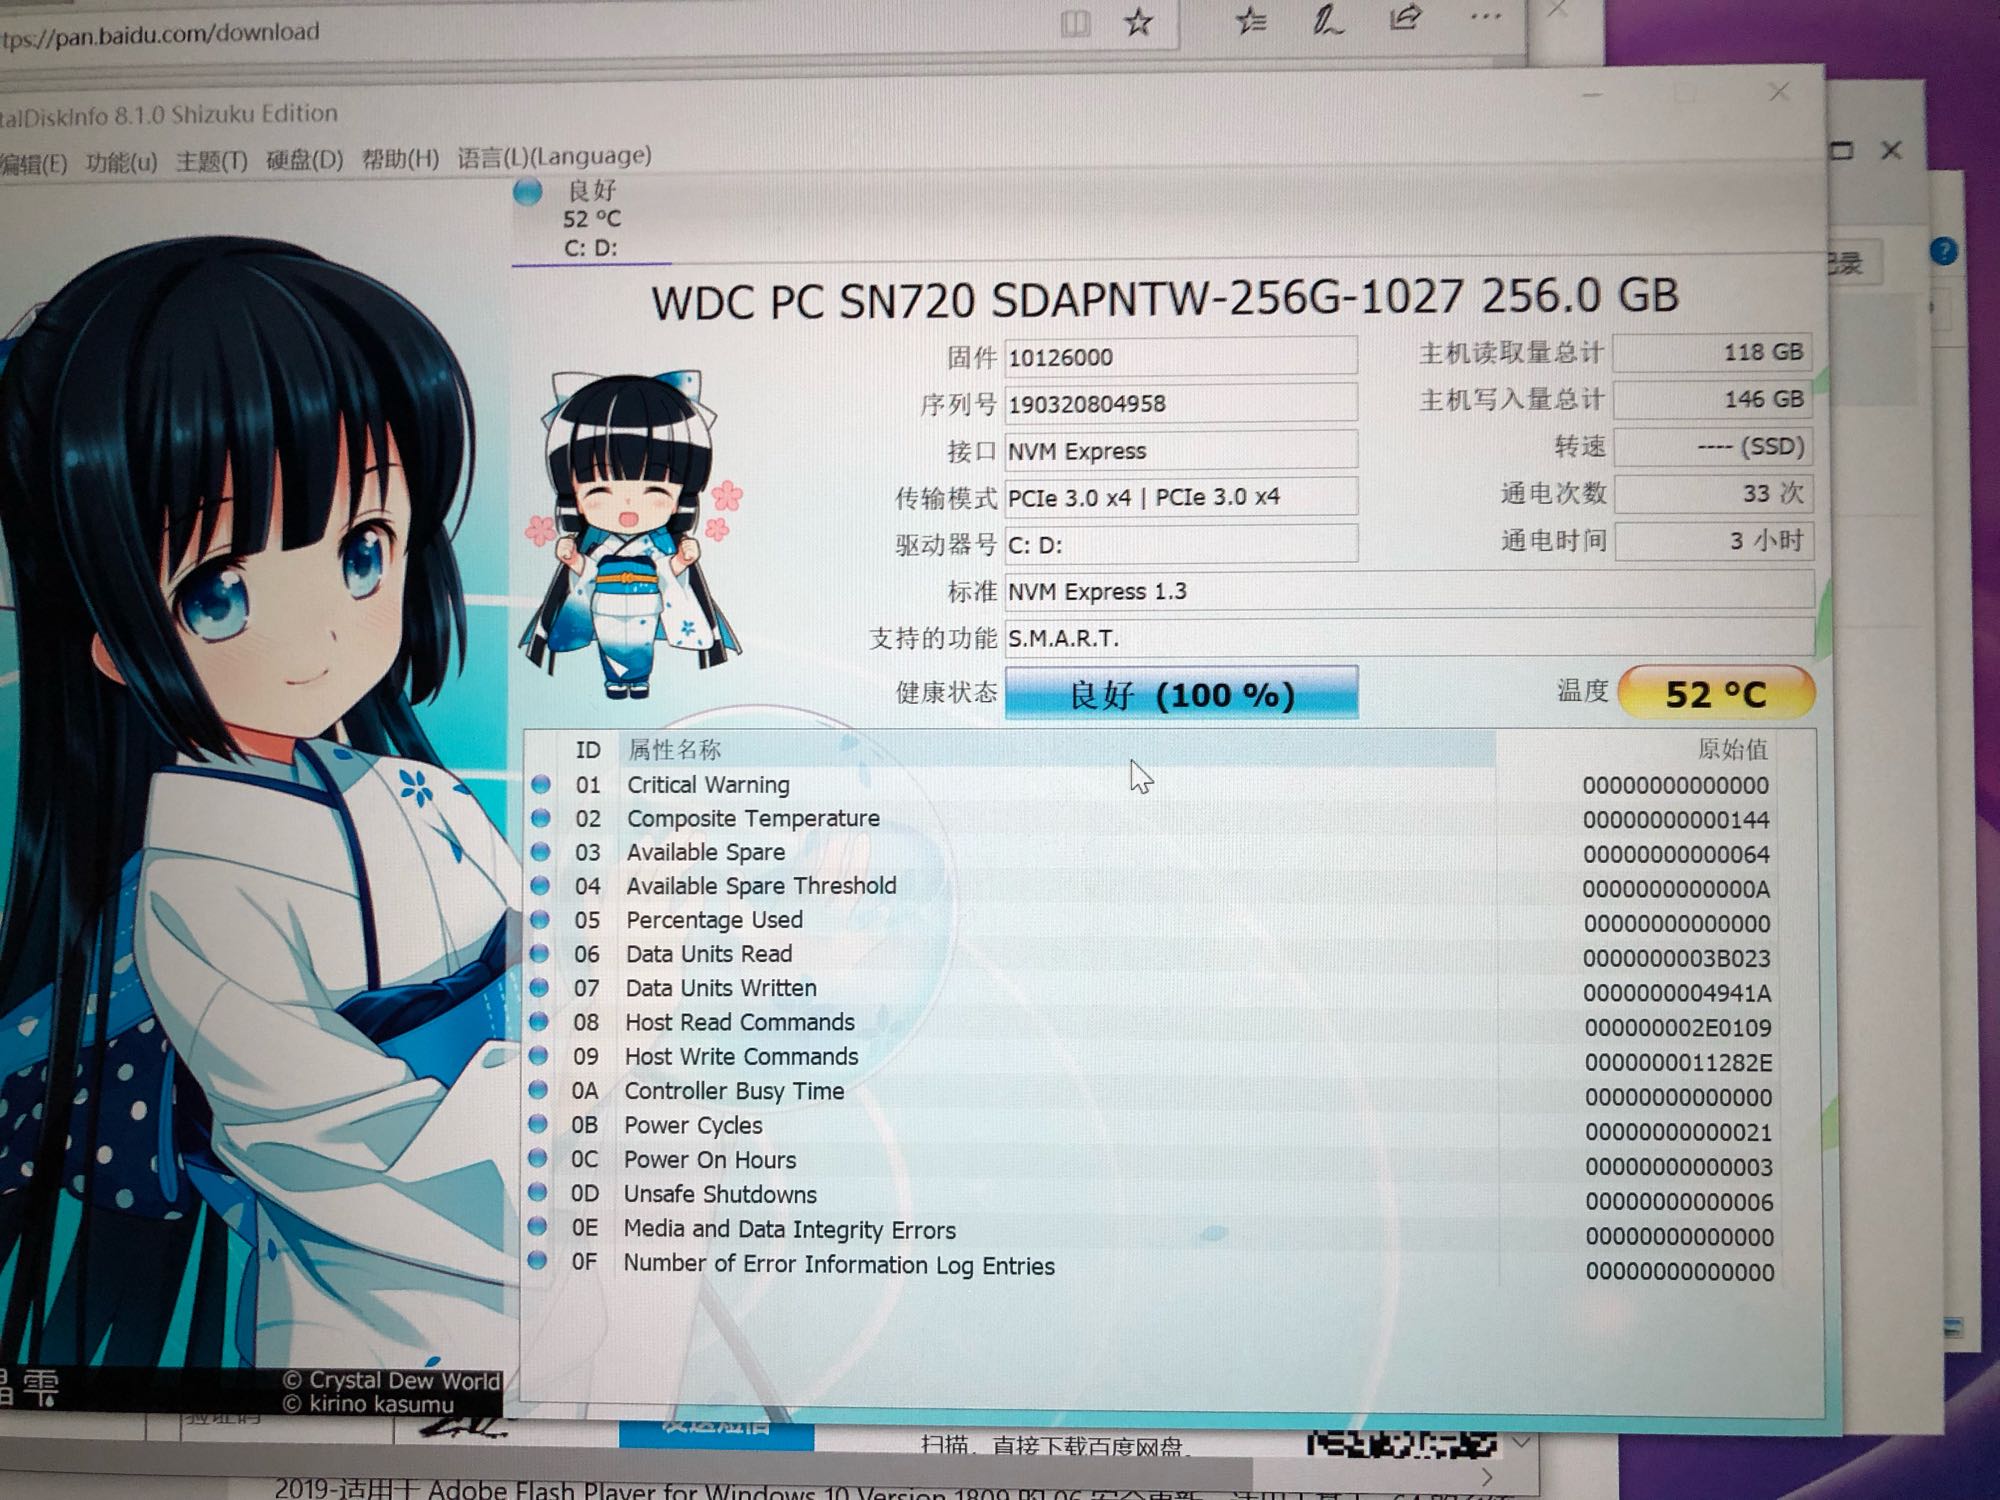The width and height of the screenshot is (2000, 1500).
Task: Click the add notes pen icon
Action: (1327, 20)
